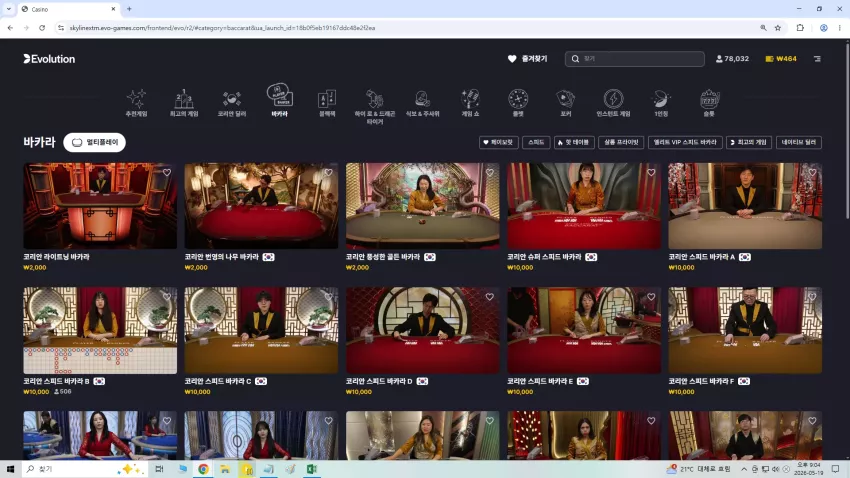This screenshot has width=850, height=478.
Task: Open the browser tab search dropdown arrow
Action: [9, 9]
